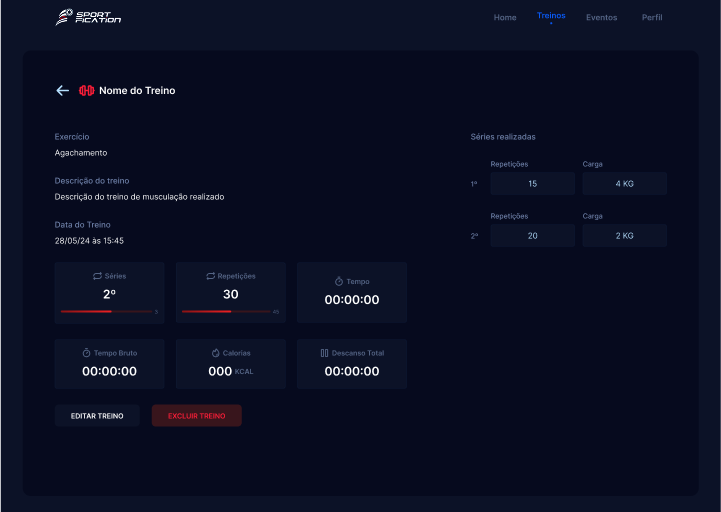Click the Descanso Total value 00:00:00

point(352,371)
